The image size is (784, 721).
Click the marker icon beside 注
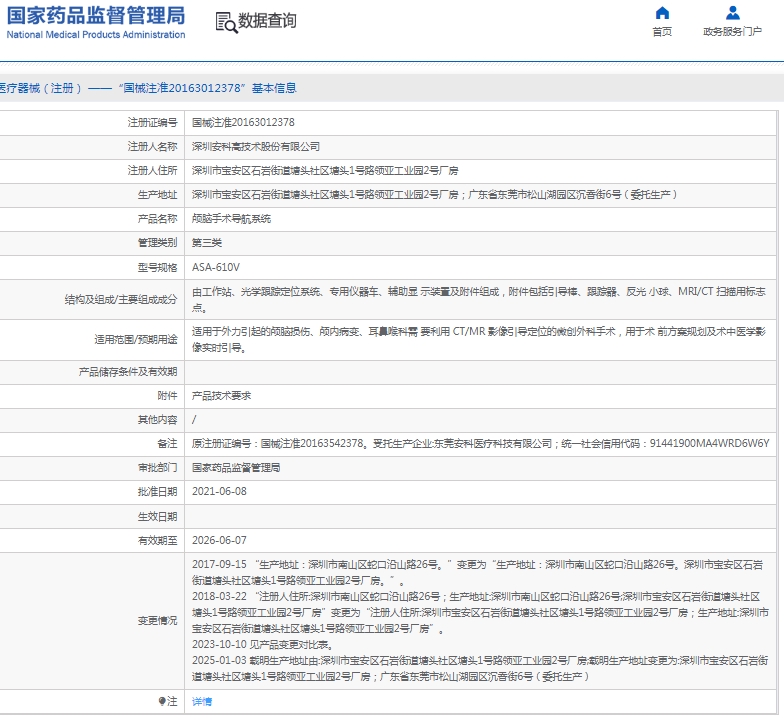tap(162, 702)
